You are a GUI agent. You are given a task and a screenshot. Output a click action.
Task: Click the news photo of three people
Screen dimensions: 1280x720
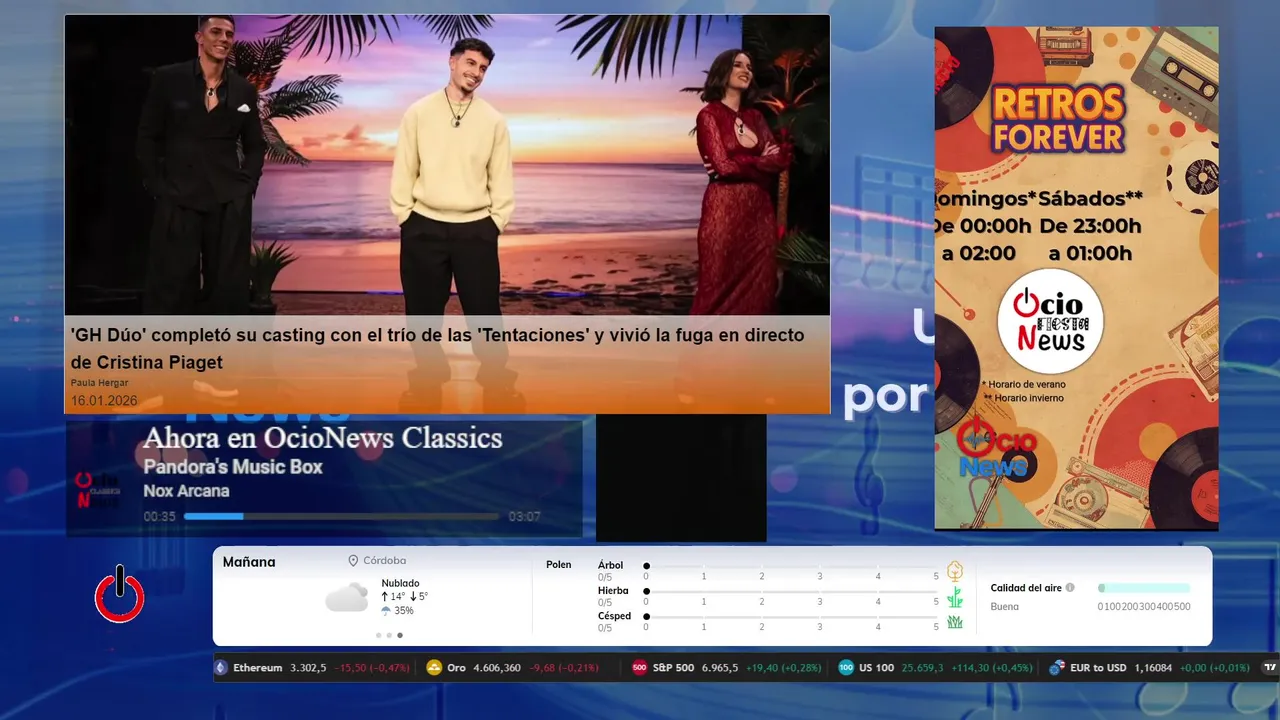pyautogui.click(x=447, y=165)
